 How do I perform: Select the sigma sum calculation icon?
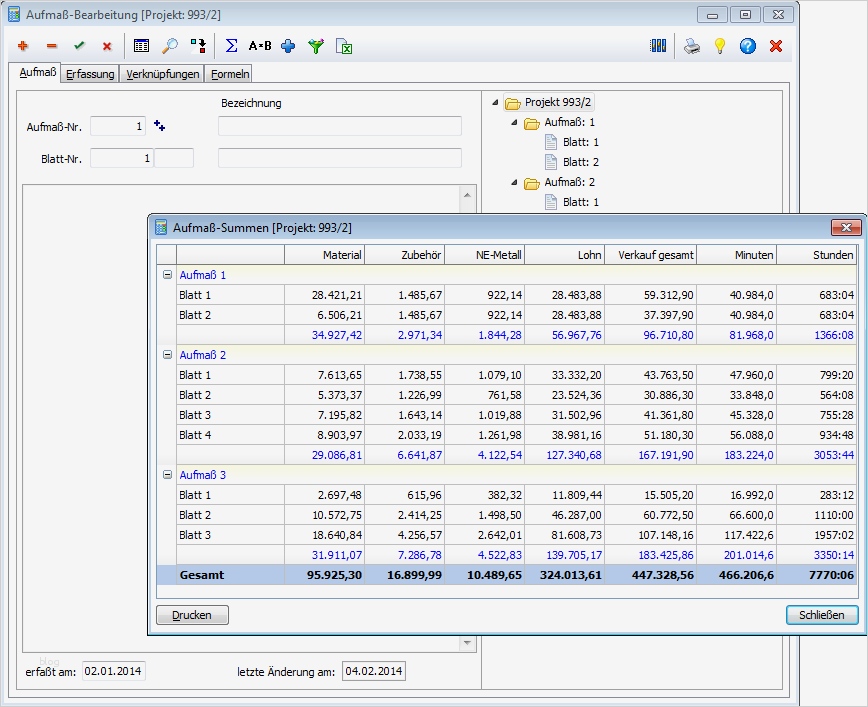[230, 46]
